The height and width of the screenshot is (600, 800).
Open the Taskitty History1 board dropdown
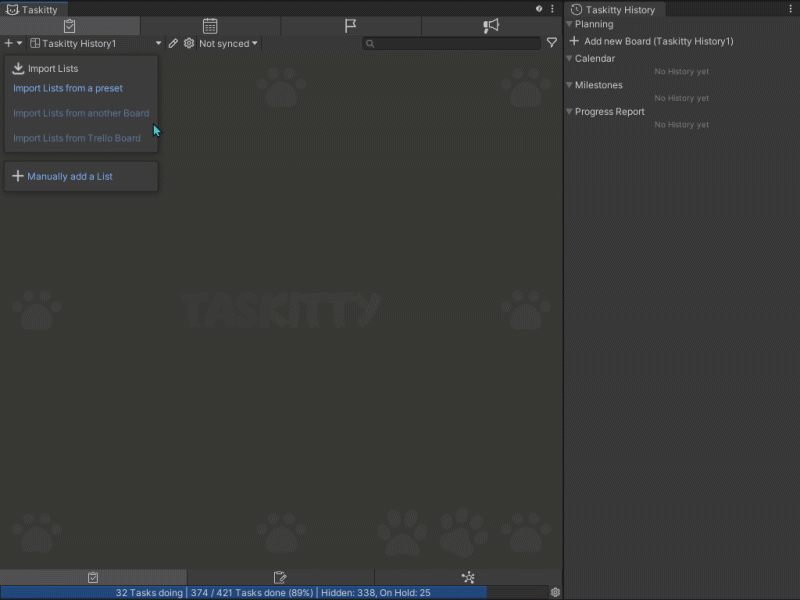click(x=96, y=43)
